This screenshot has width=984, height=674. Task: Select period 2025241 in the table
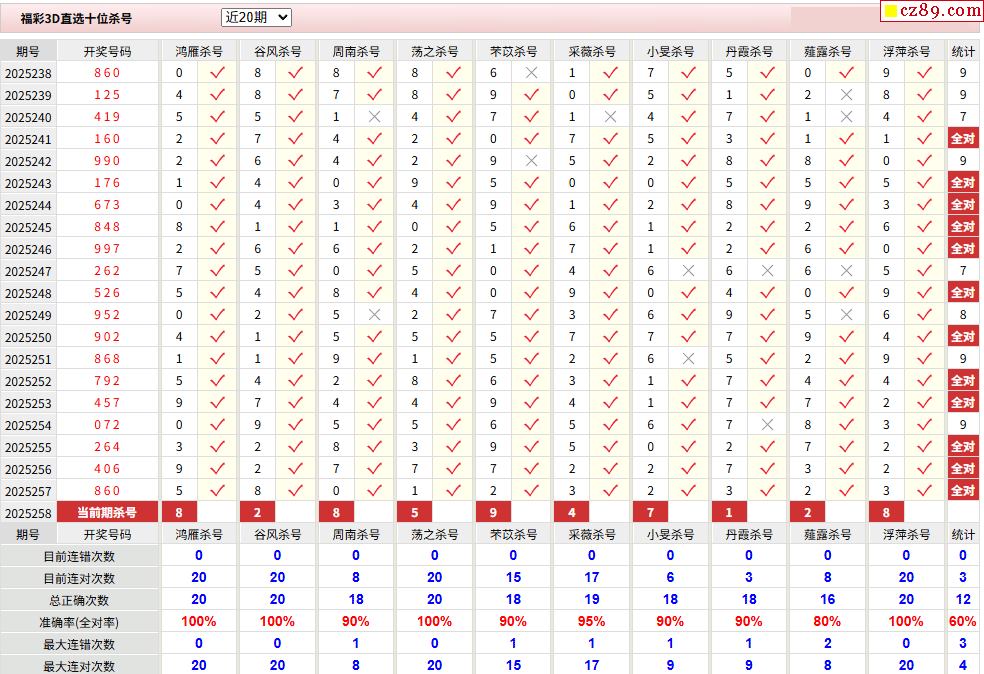[x=28, y=139]
